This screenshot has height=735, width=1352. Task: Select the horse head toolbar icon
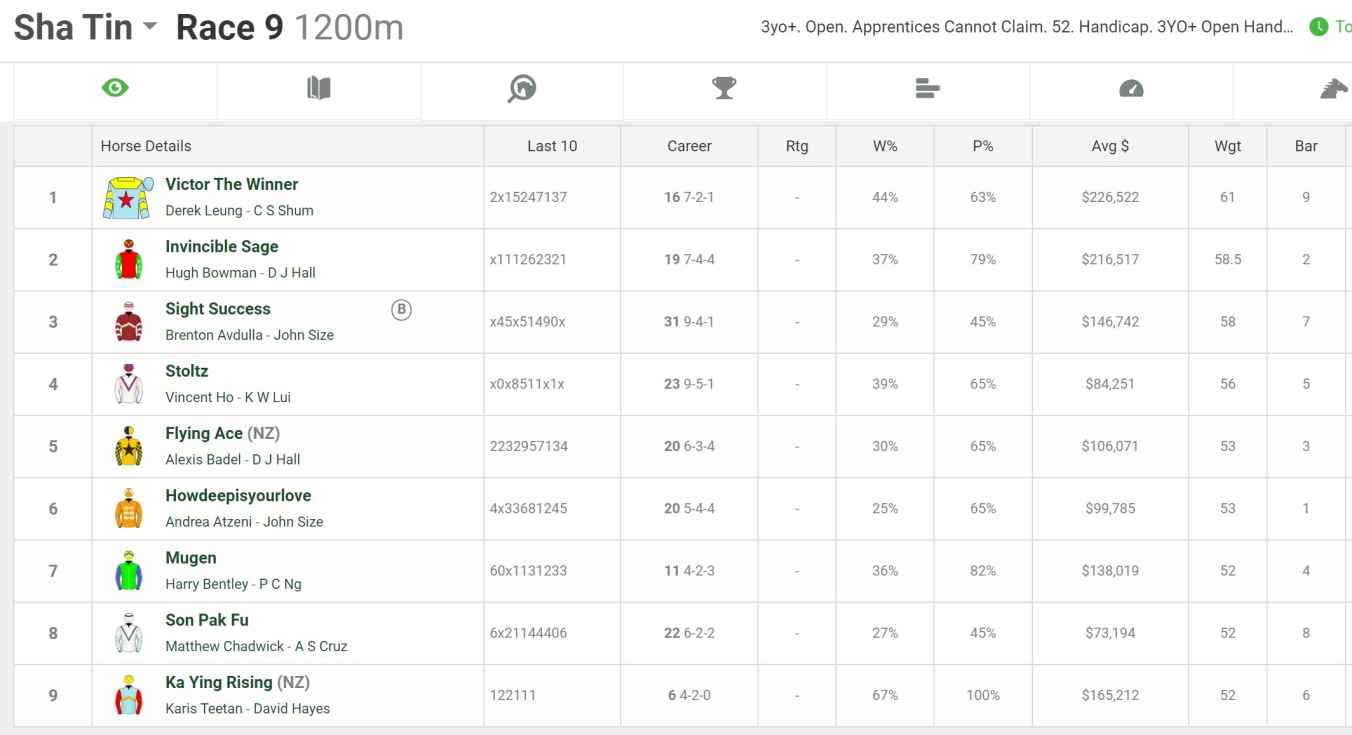coord(1333,88)
